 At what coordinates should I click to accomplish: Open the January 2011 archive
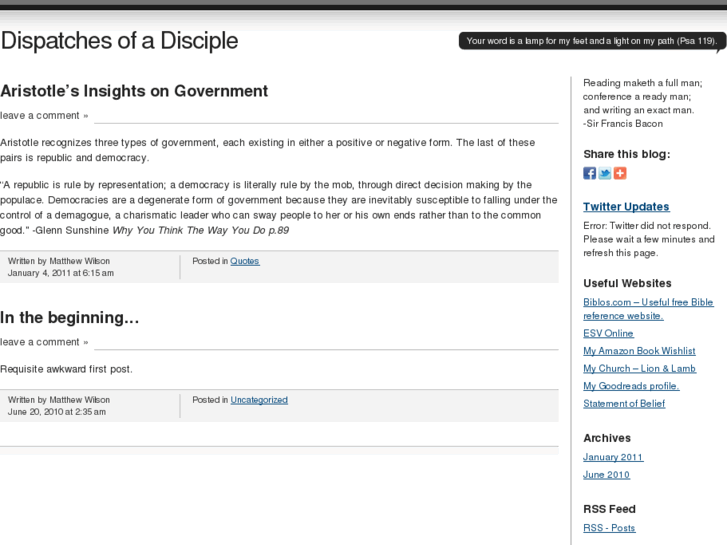613,457
